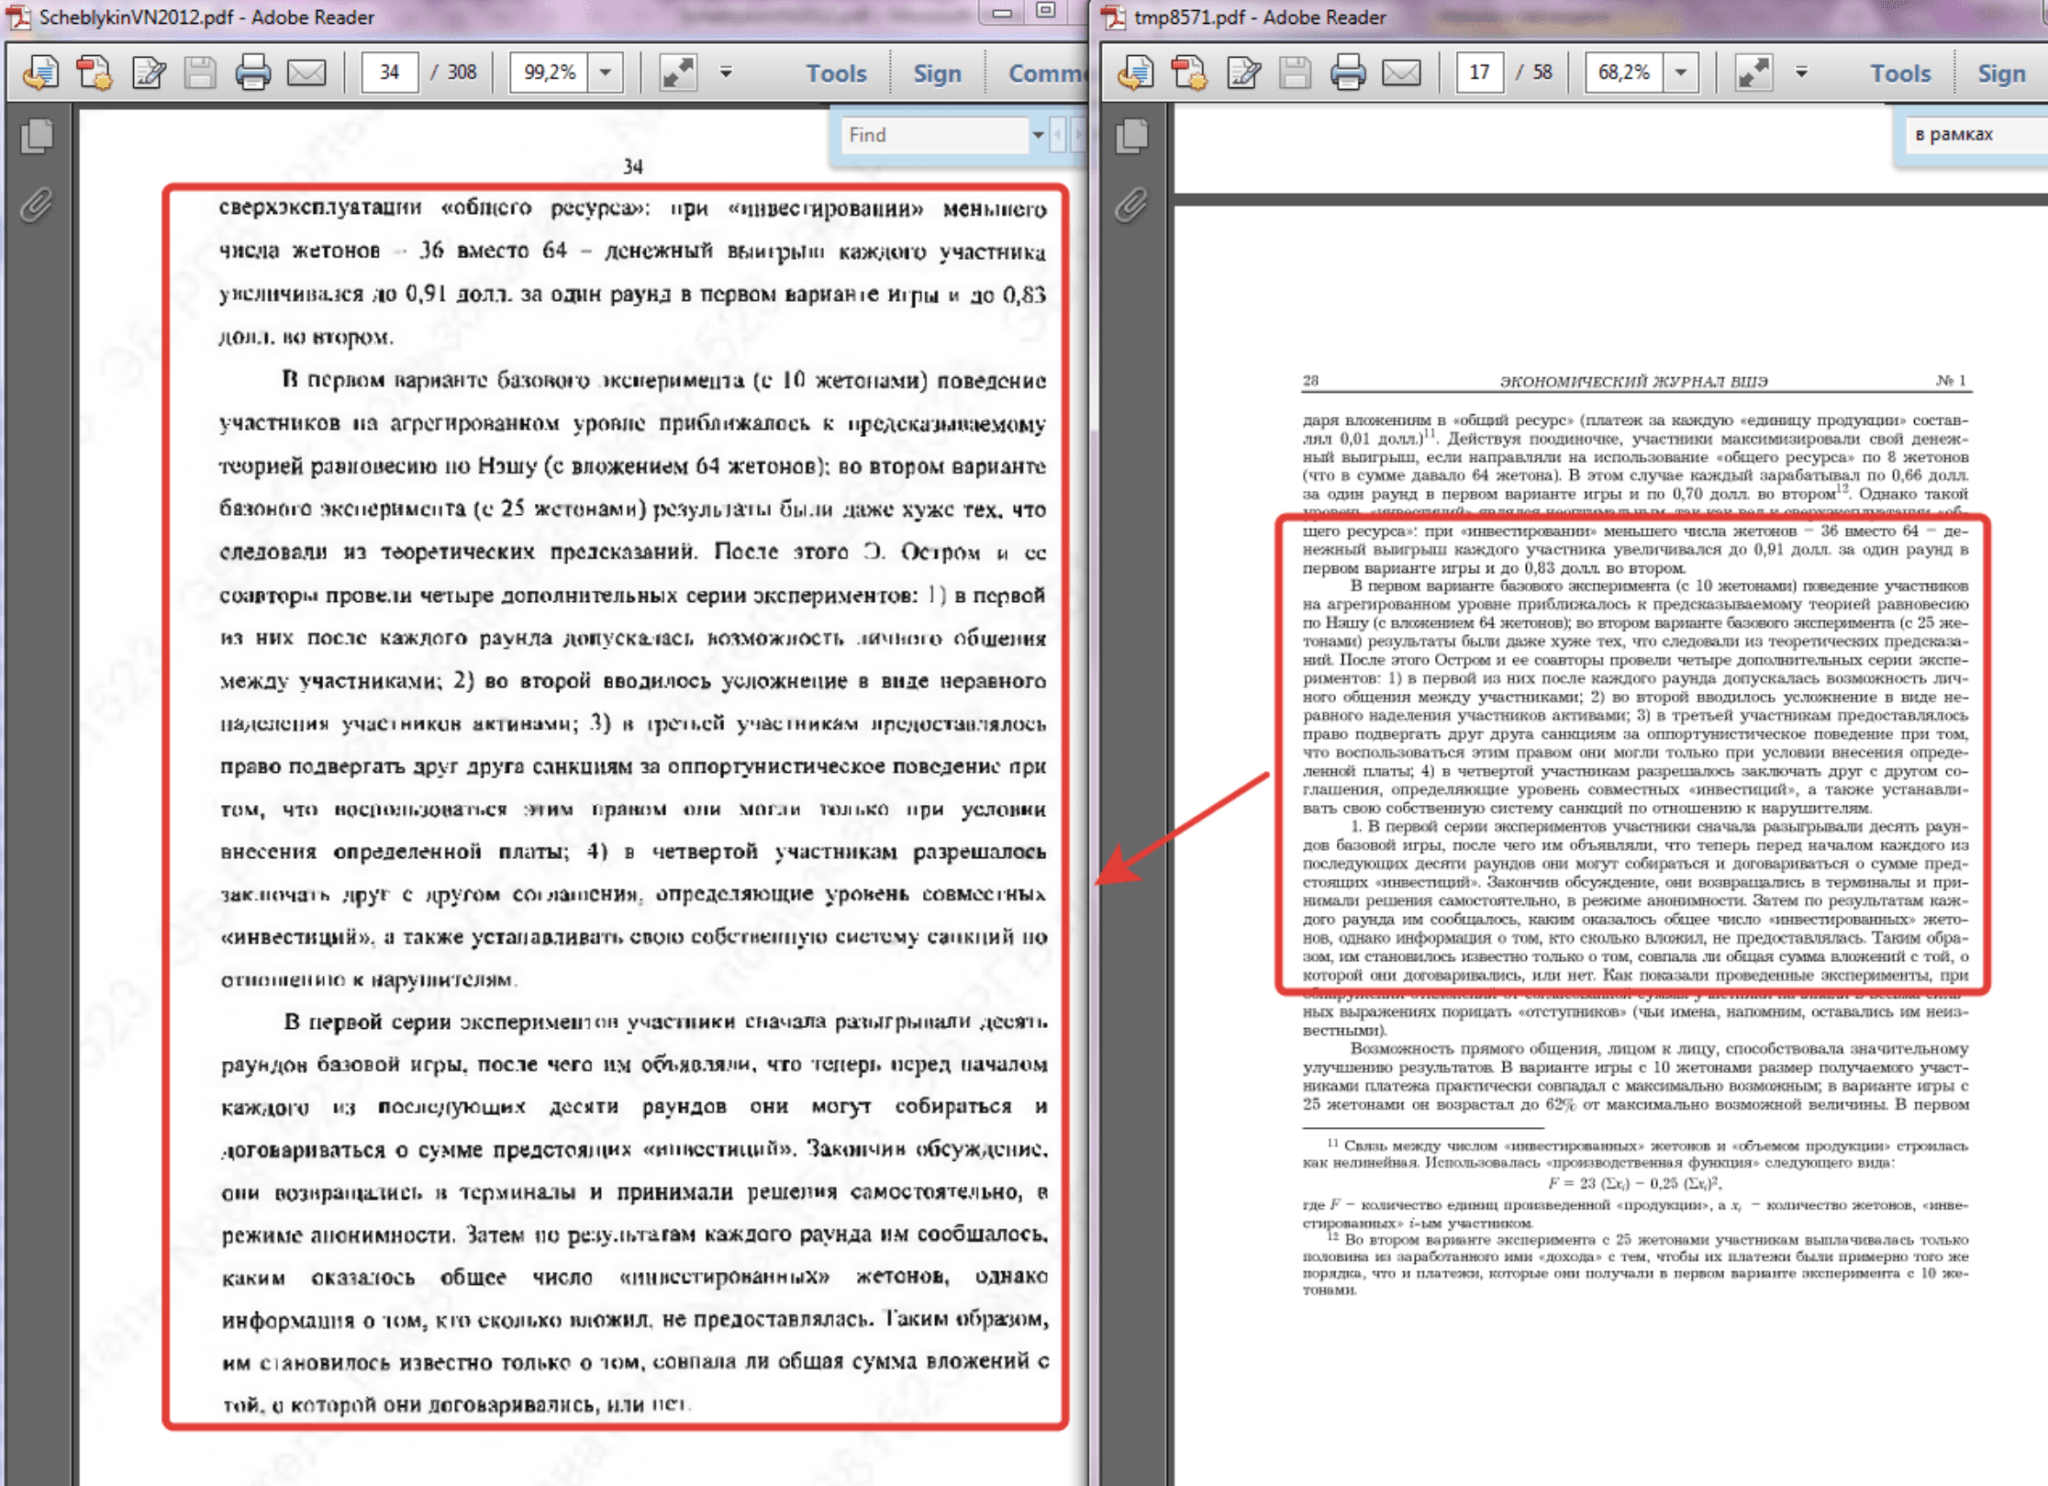Click Edit/annotate icon in left toolbar
Screen dimensions: 2048x1486
click(x=148, y=73)
